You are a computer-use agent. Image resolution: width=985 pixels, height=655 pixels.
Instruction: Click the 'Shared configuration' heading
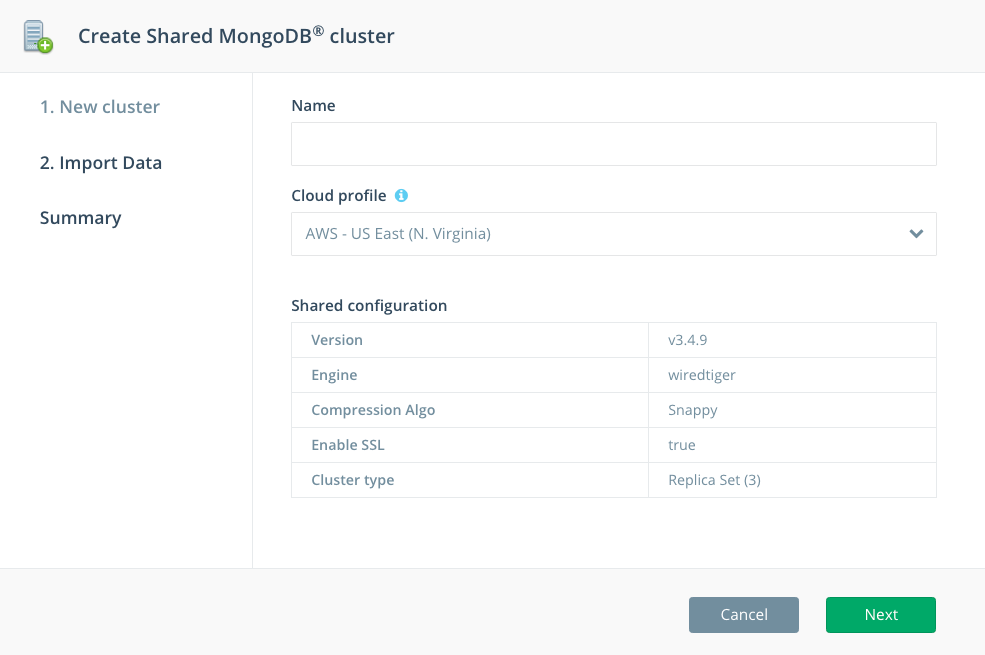click(x=369, y=306)
